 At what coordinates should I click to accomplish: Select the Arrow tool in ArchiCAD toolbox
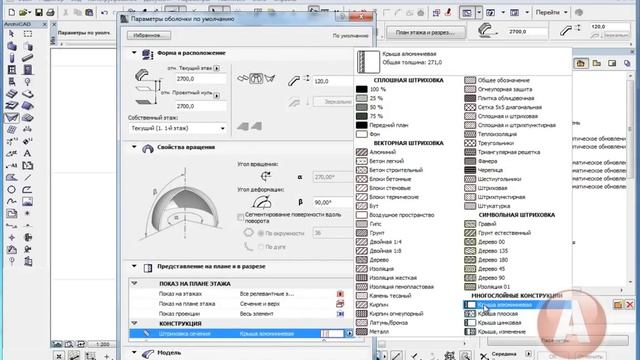tap(11, 34)
